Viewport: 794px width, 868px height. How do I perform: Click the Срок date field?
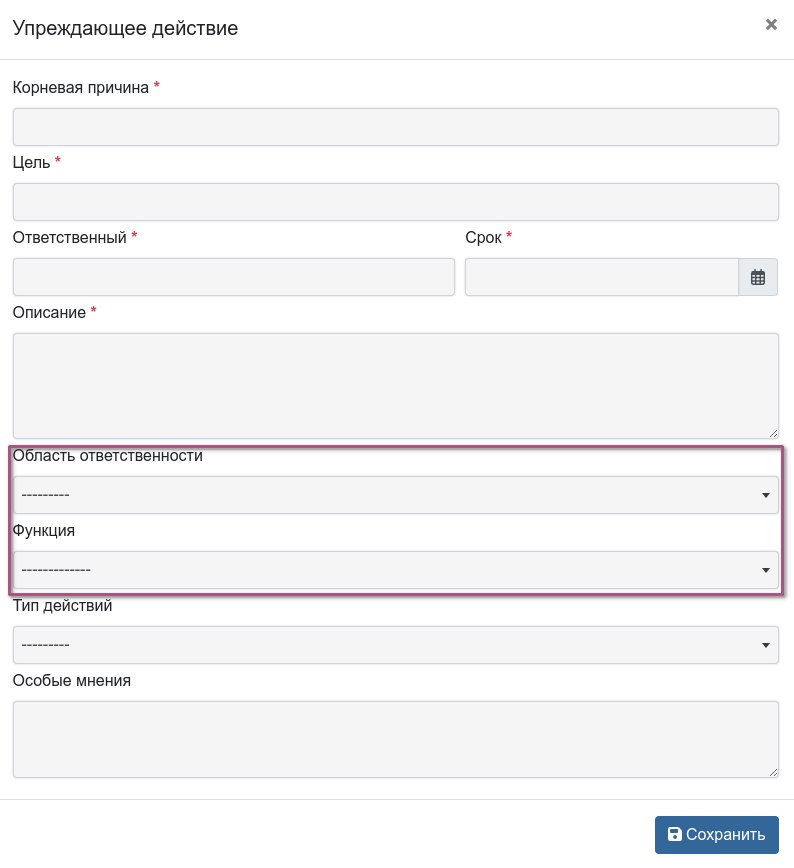(601, 277)
